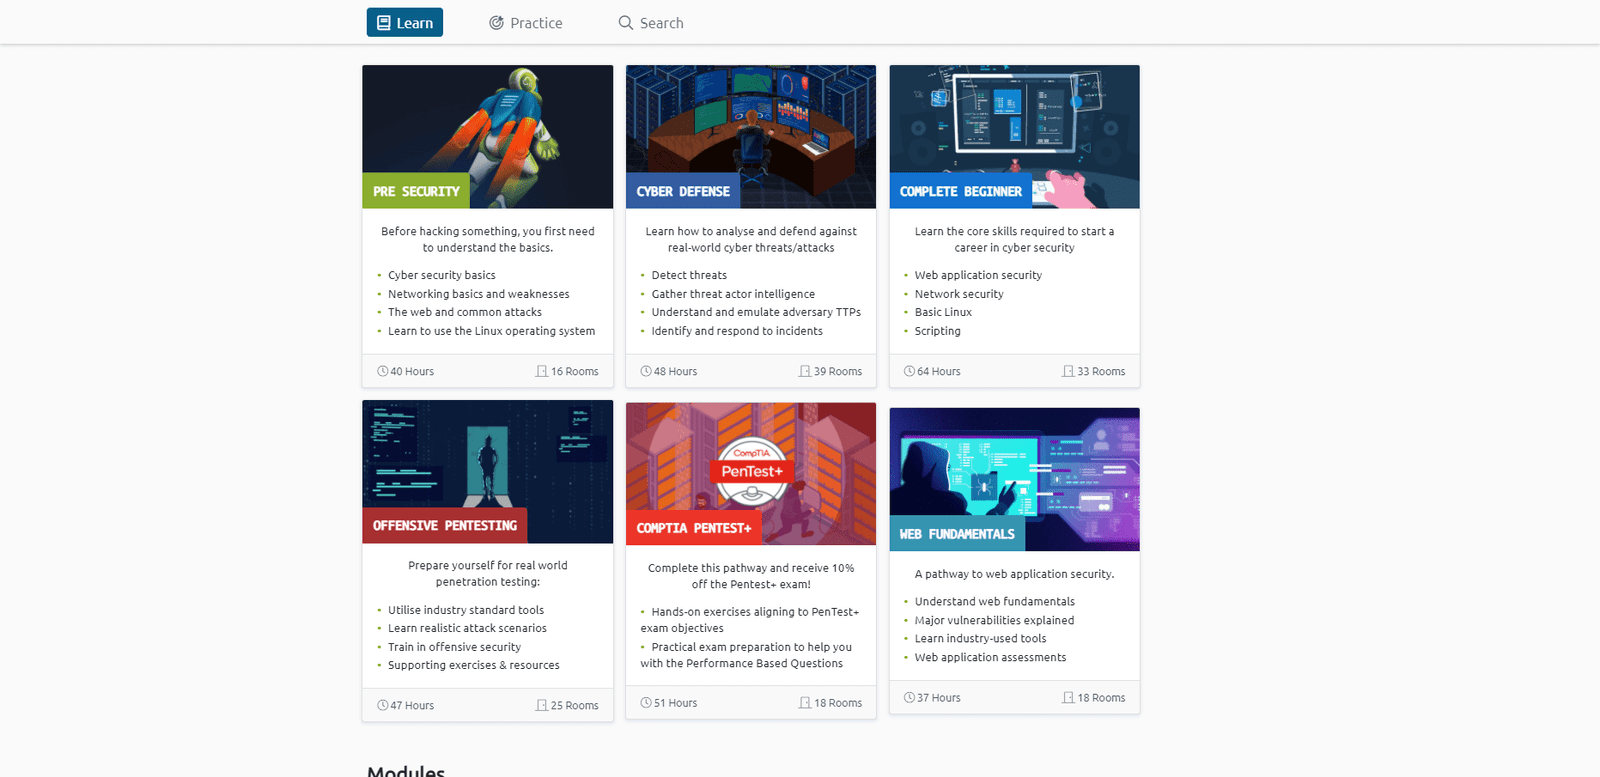The width and height of the screenshot is (1600, 777).
Task: Open the Search tab
Action: point(651,23)
